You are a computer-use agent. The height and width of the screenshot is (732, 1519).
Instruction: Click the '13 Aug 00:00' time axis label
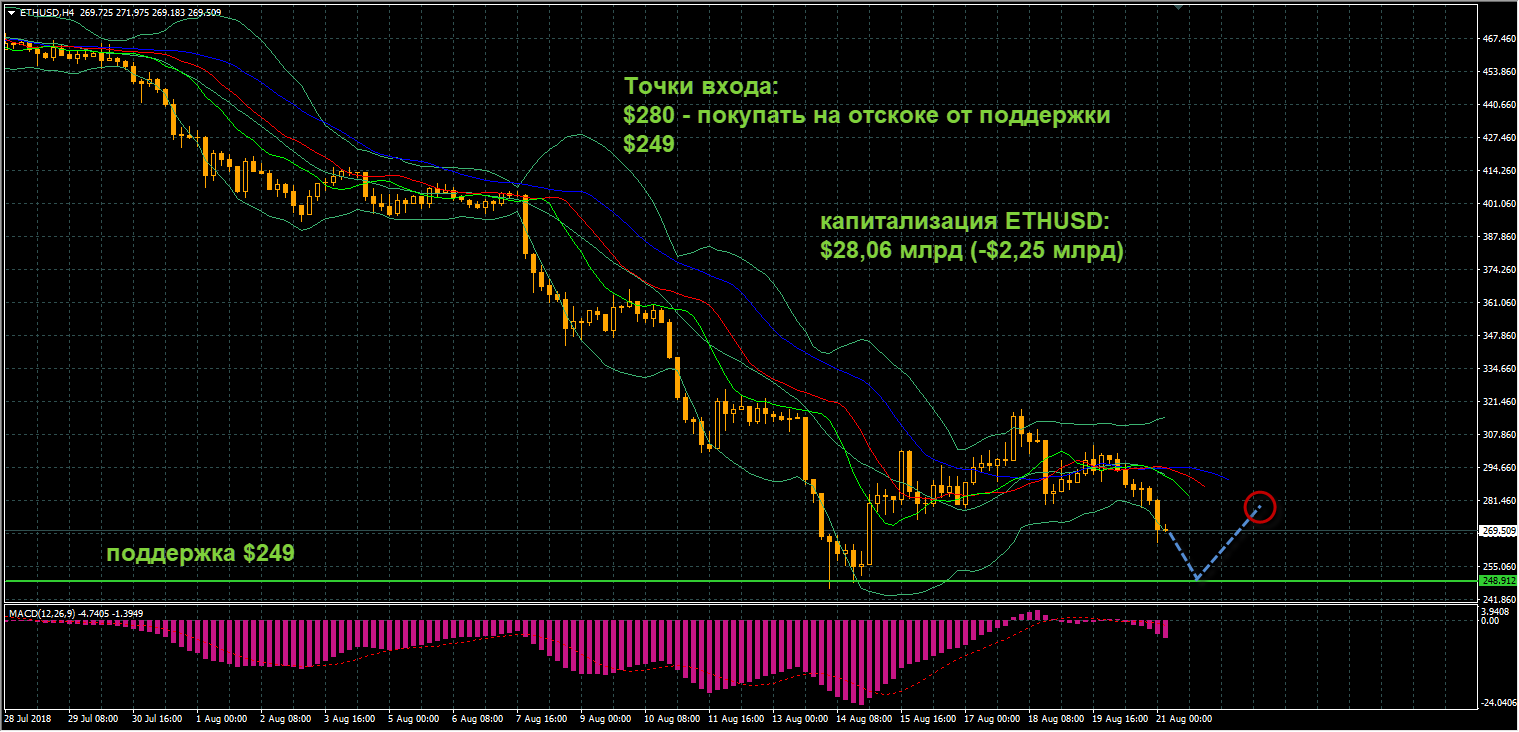pyautogui.click(x=799, y=719)
